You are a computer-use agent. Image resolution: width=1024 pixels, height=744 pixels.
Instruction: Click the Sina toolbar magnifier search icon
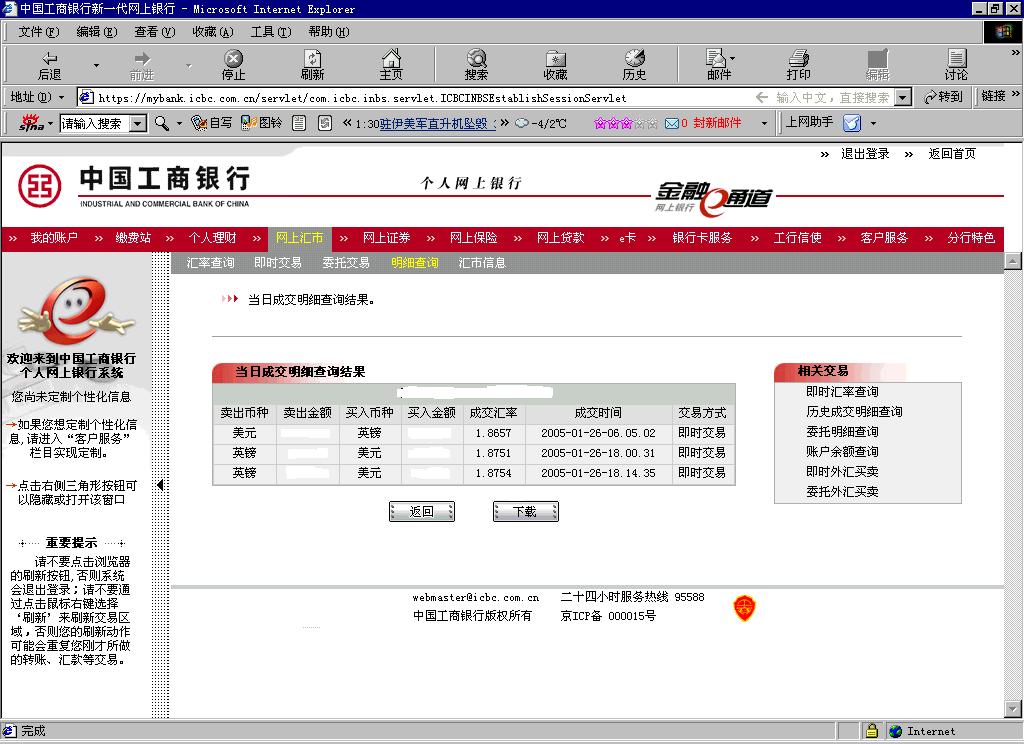161,123
